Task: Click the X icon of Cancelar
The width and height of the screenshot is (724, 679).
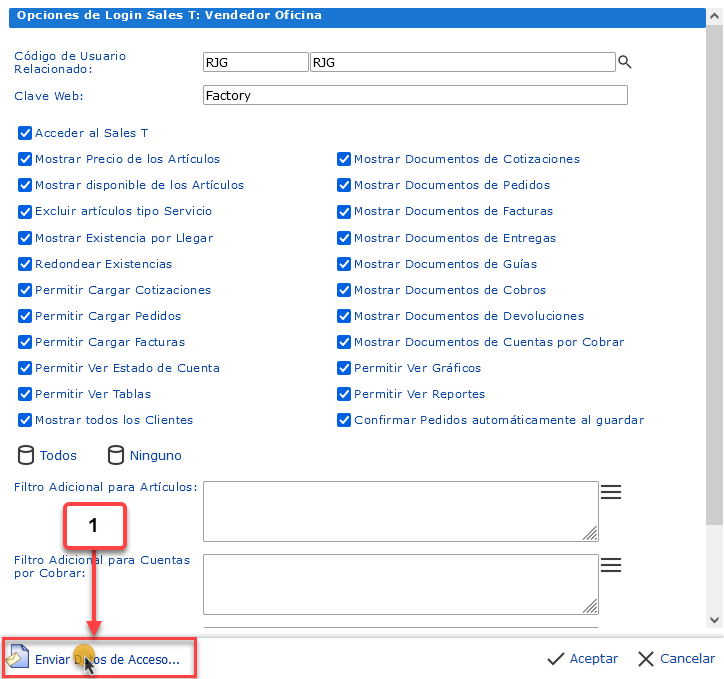Action: tap(646, 659)
